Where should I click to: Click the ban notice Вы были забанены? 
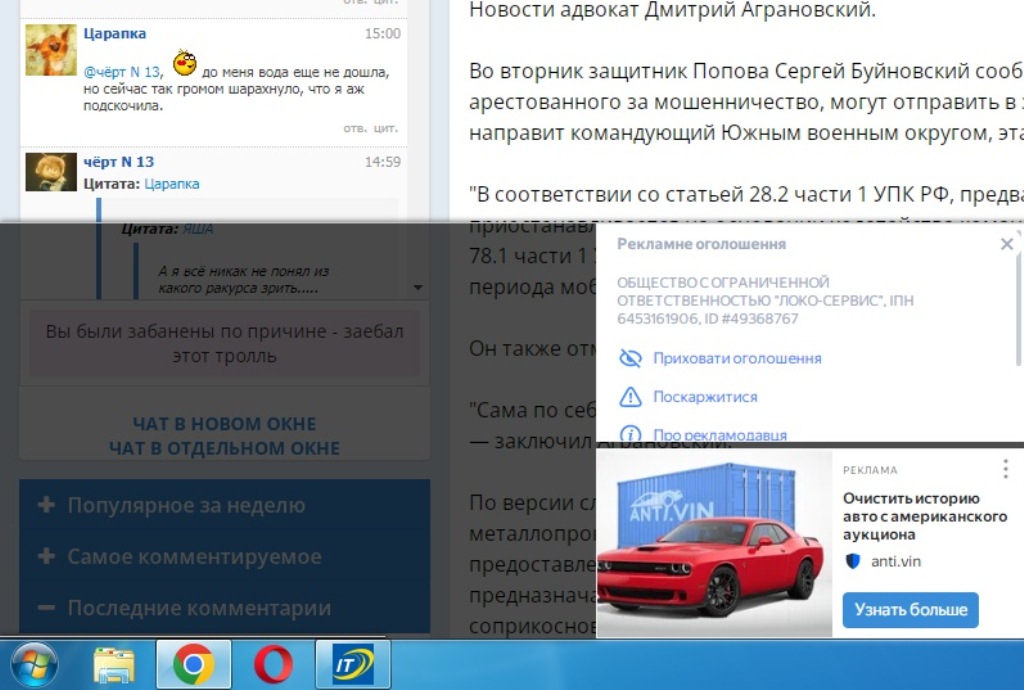pyautogui.click(x=224, y=343)
